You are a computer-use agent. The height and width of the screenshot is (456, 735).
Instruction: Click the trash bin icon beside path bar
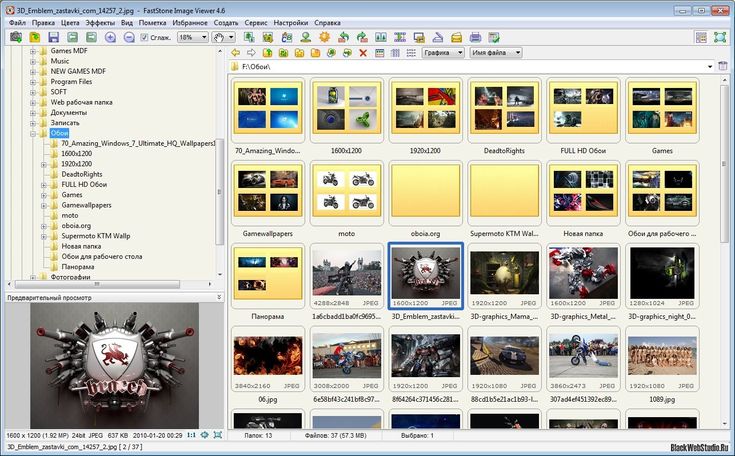723,66
